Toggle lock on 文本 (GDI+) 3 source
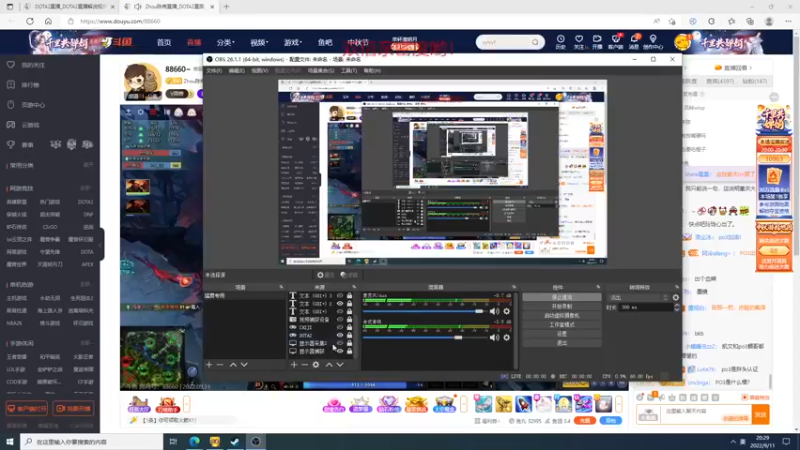 [349, 295]
